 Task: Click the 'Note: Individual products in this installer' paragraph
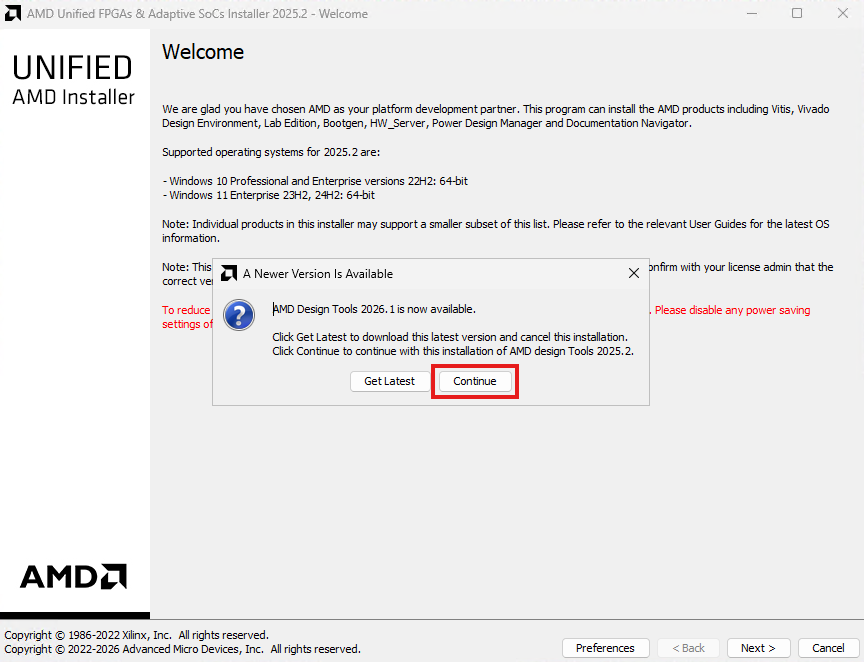(x=496, y=231)
